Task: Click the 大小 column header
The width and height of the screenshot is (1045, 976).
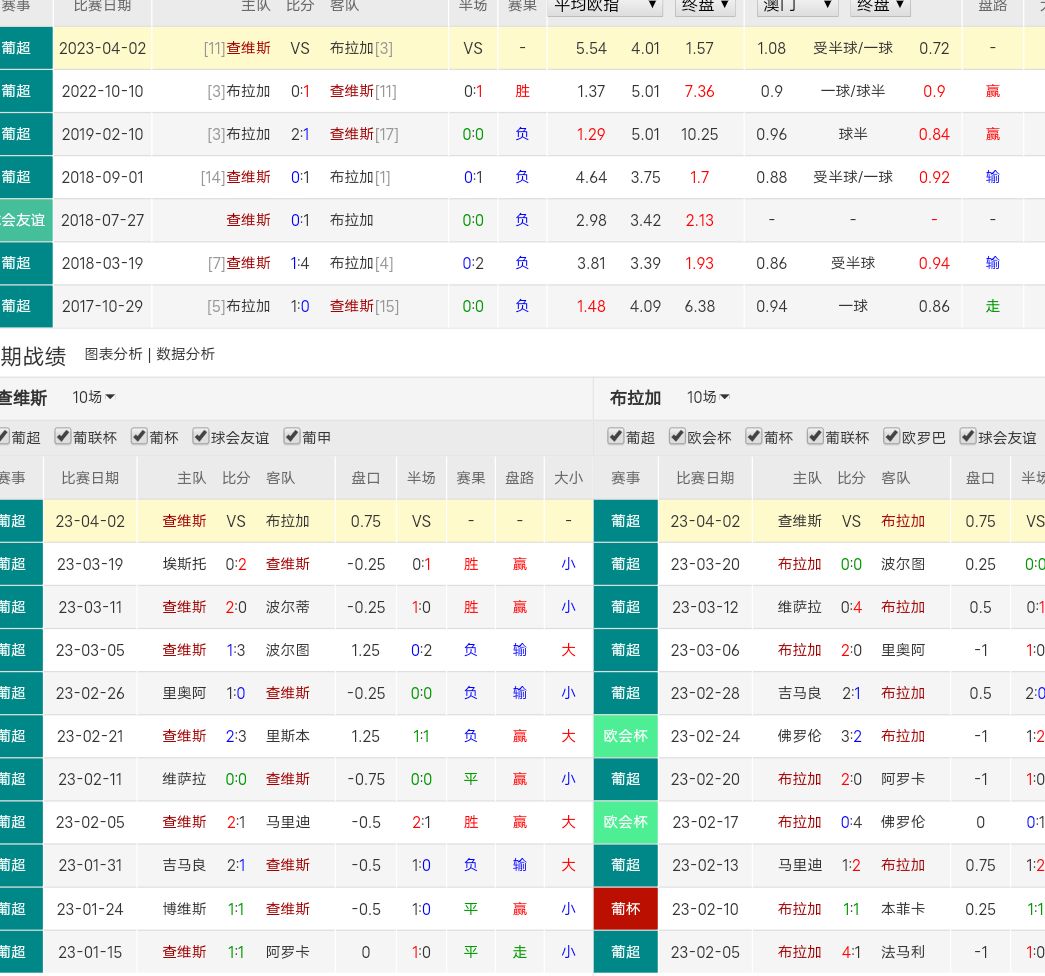Action: coord(568,478)
